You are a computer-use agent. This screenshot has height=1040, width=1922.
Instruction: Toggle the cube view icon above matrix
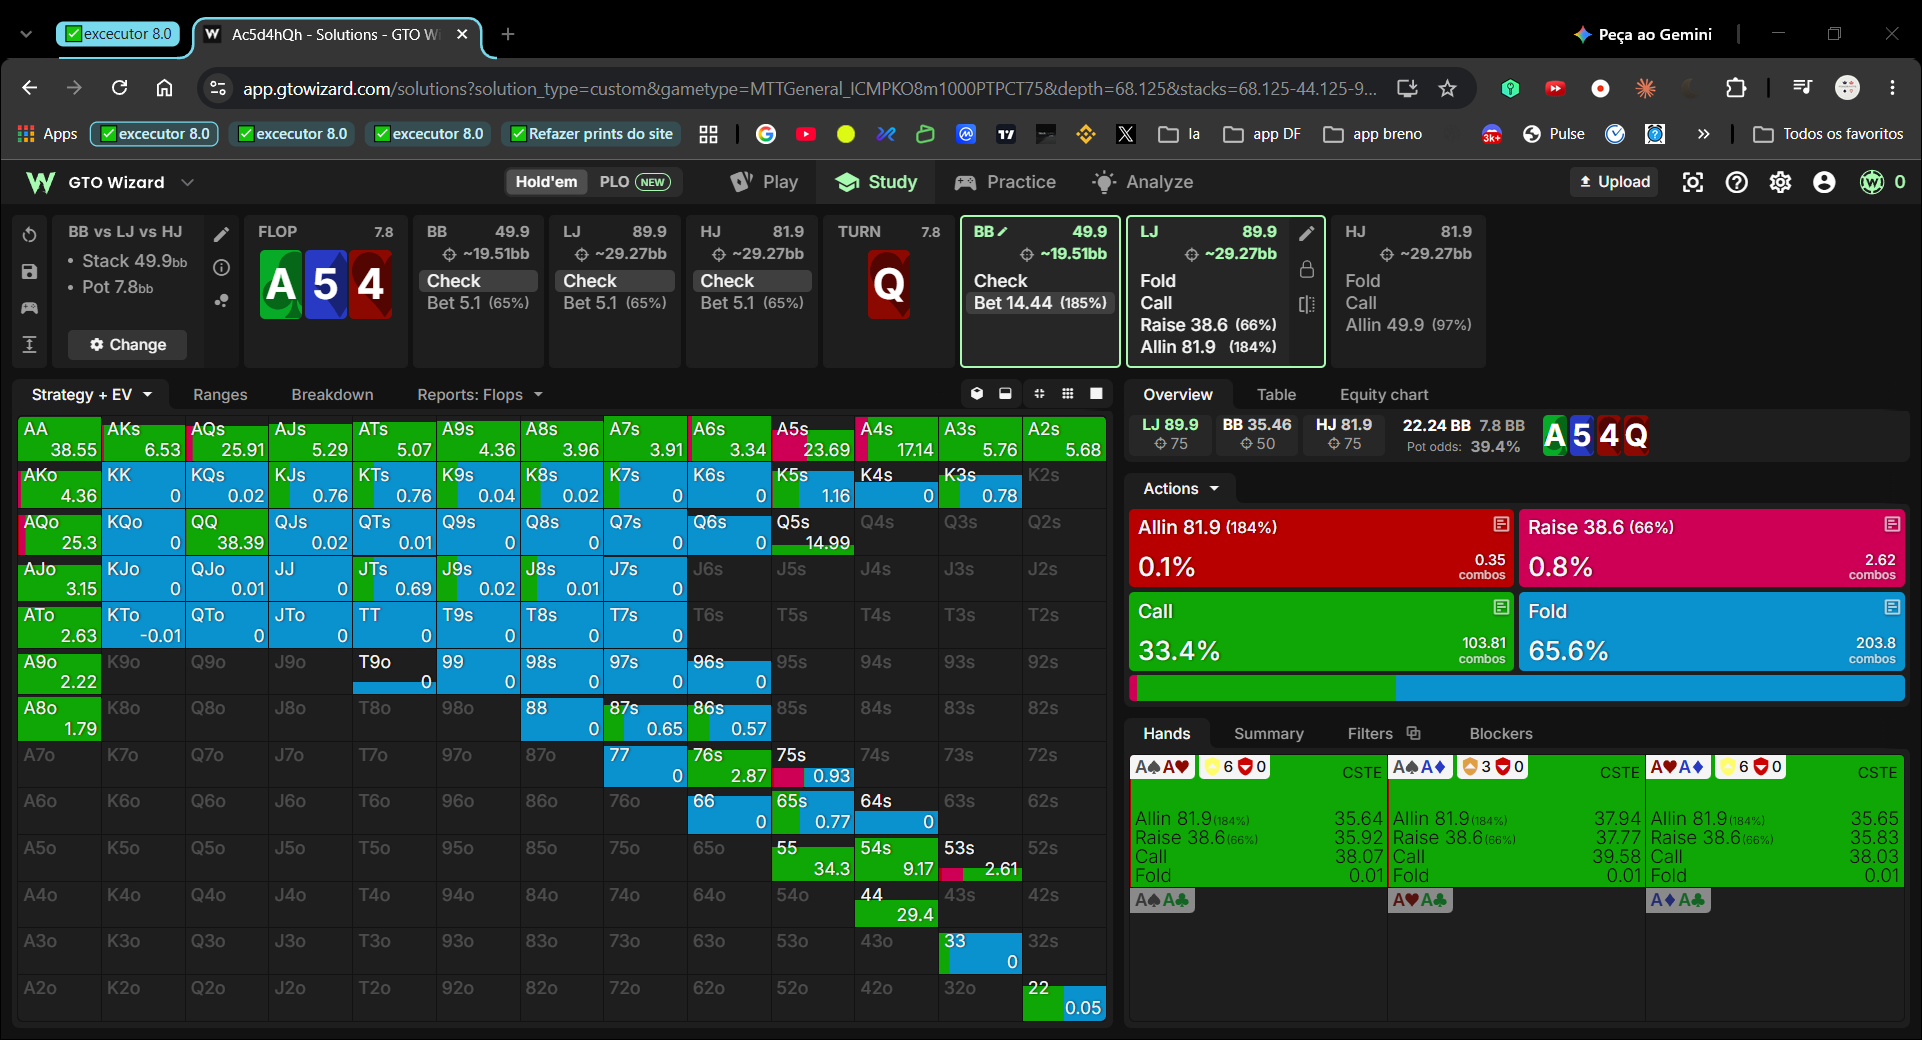(977, 394)
